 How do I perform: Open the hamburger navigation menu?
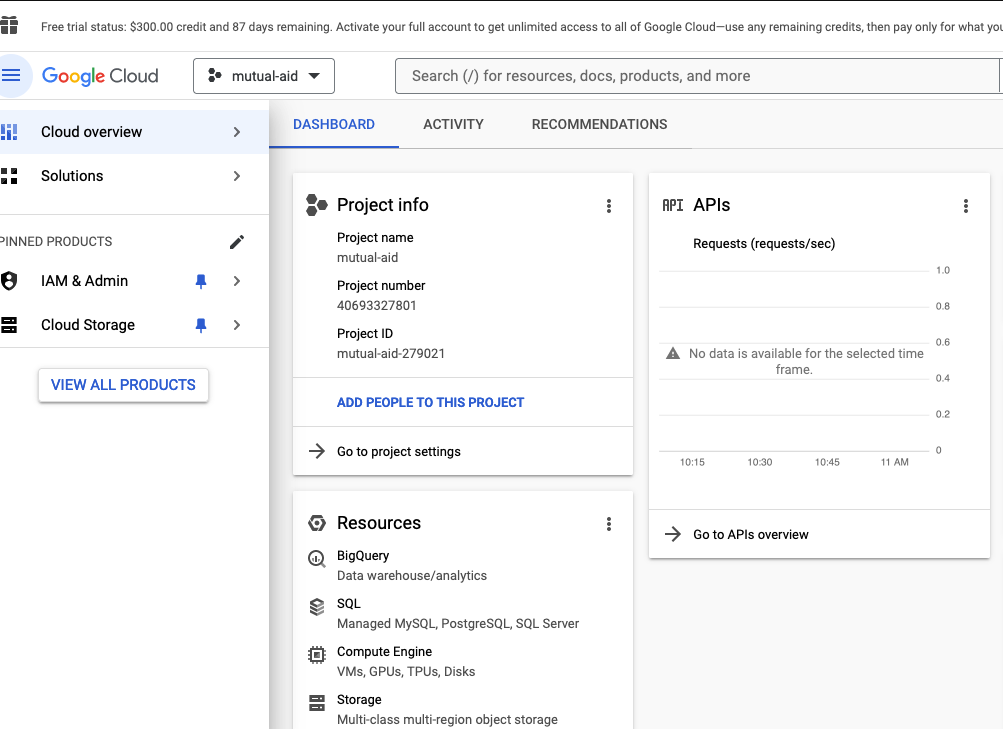point(11,75)
